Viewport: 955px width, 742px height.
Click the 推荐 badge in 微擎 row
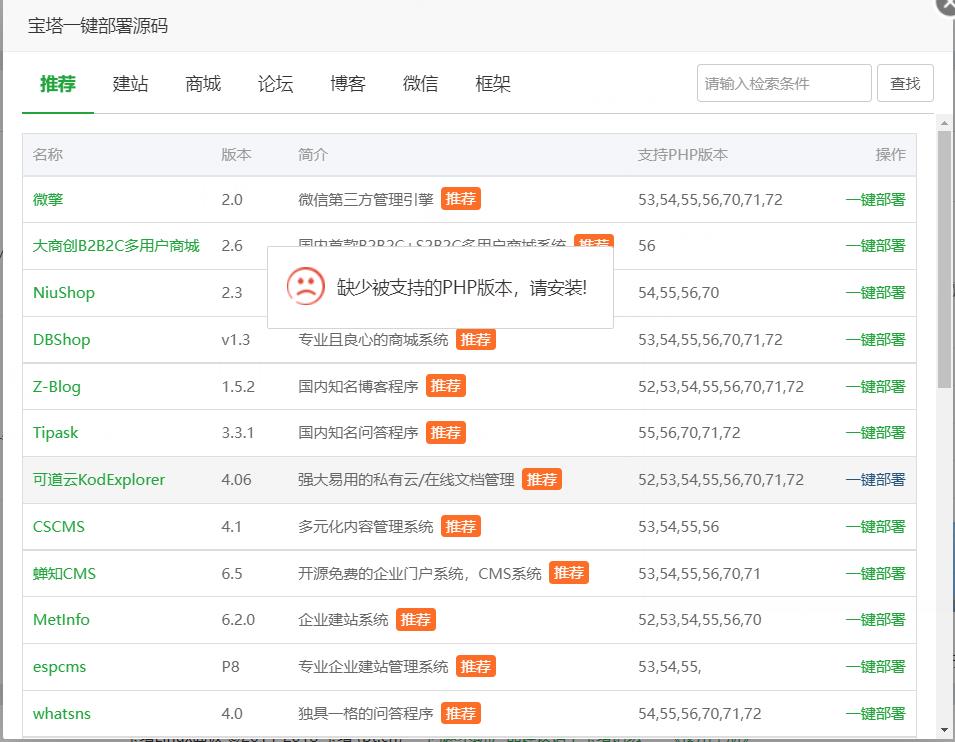click(460, 199)
